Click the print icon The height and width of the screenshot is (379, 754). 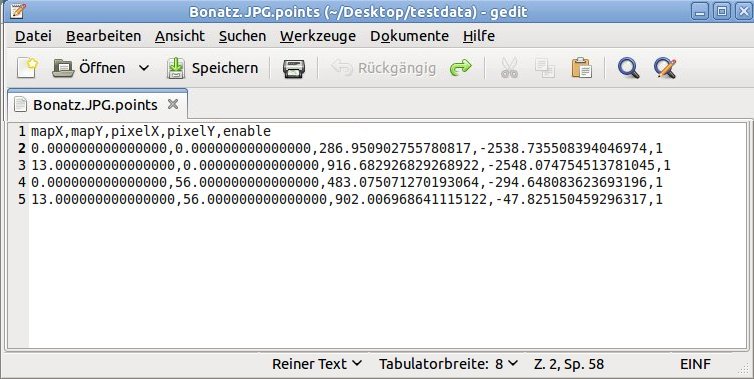point(294,68)
